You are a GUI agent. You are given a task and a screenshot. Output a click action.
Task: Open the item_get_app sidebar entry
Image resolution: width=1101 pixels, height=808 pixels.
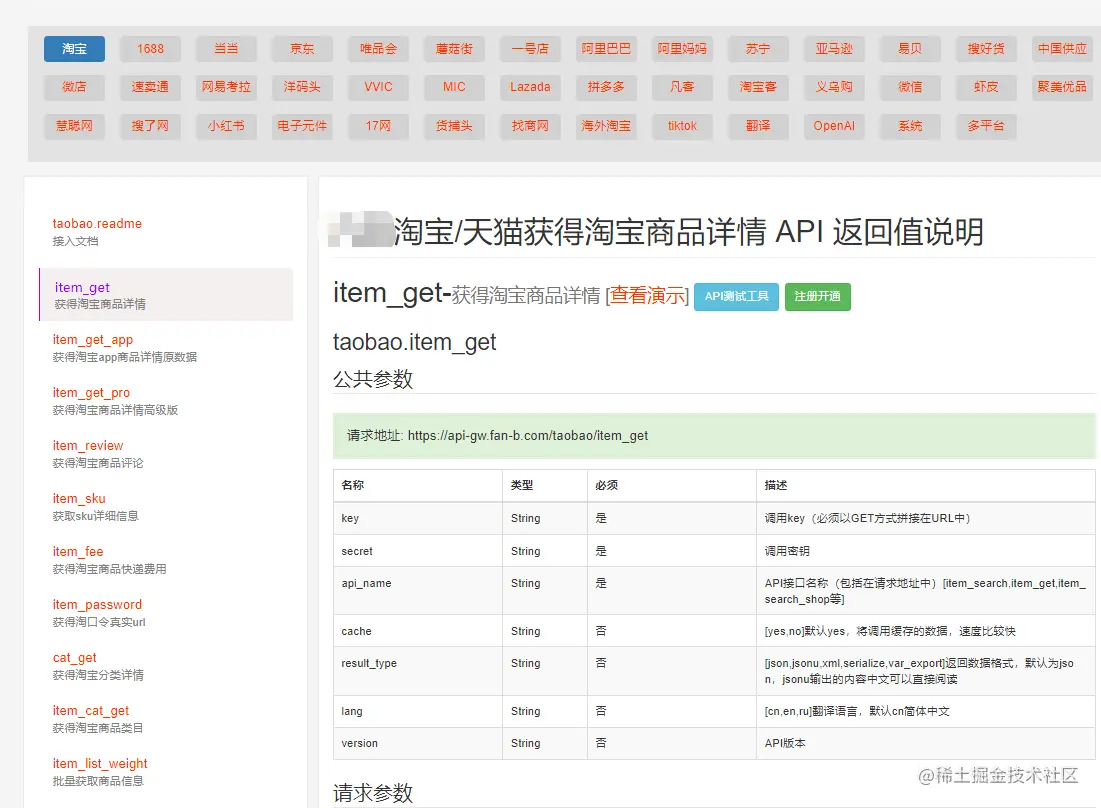tap(124, 347)
